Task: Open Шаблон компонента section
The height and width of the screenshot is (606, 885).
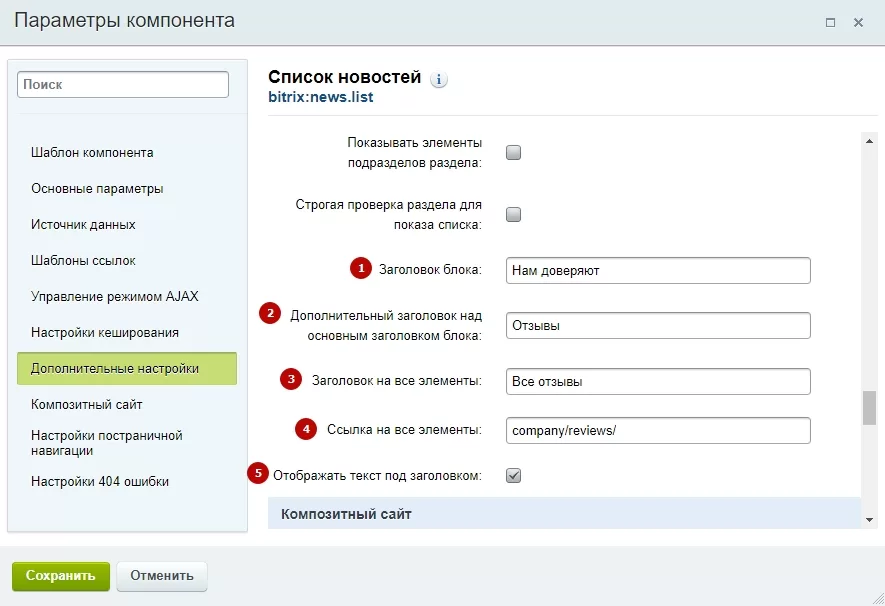Action: [x=92, y=152]
